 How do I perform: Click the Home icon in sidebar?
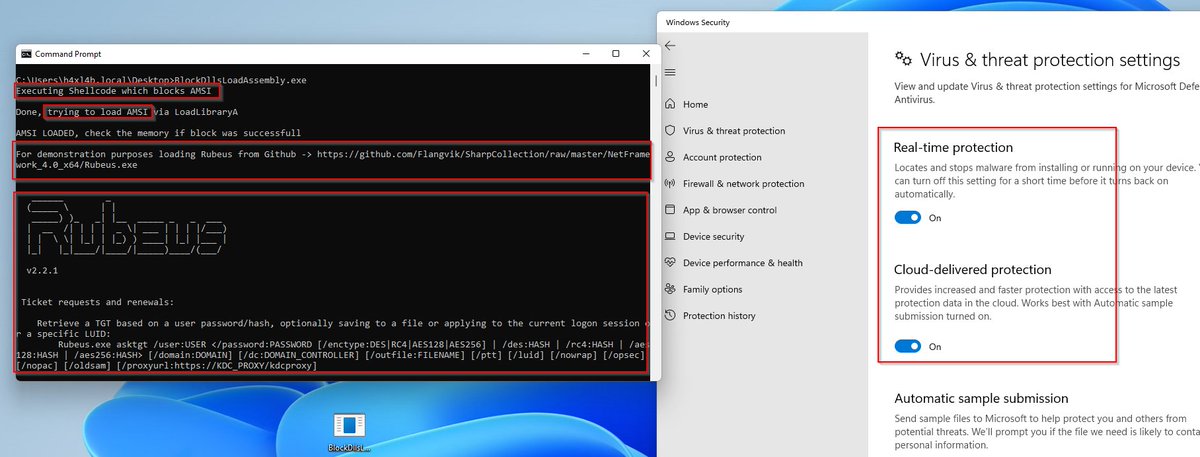[670, 104]
